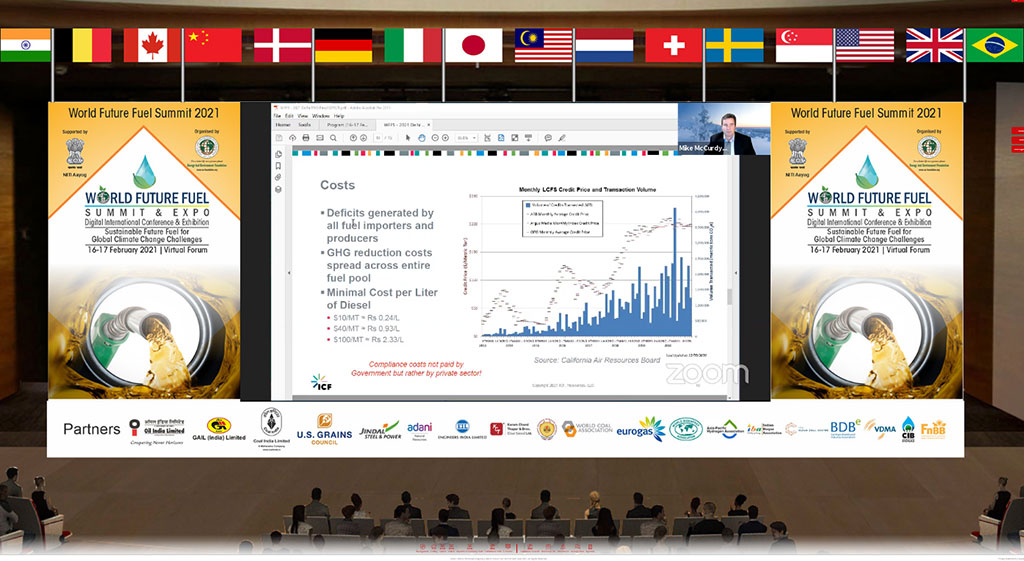The height and width of the screenshot is (561, 1024).
Task: Switch to the Program document tab
Action: 347,125
